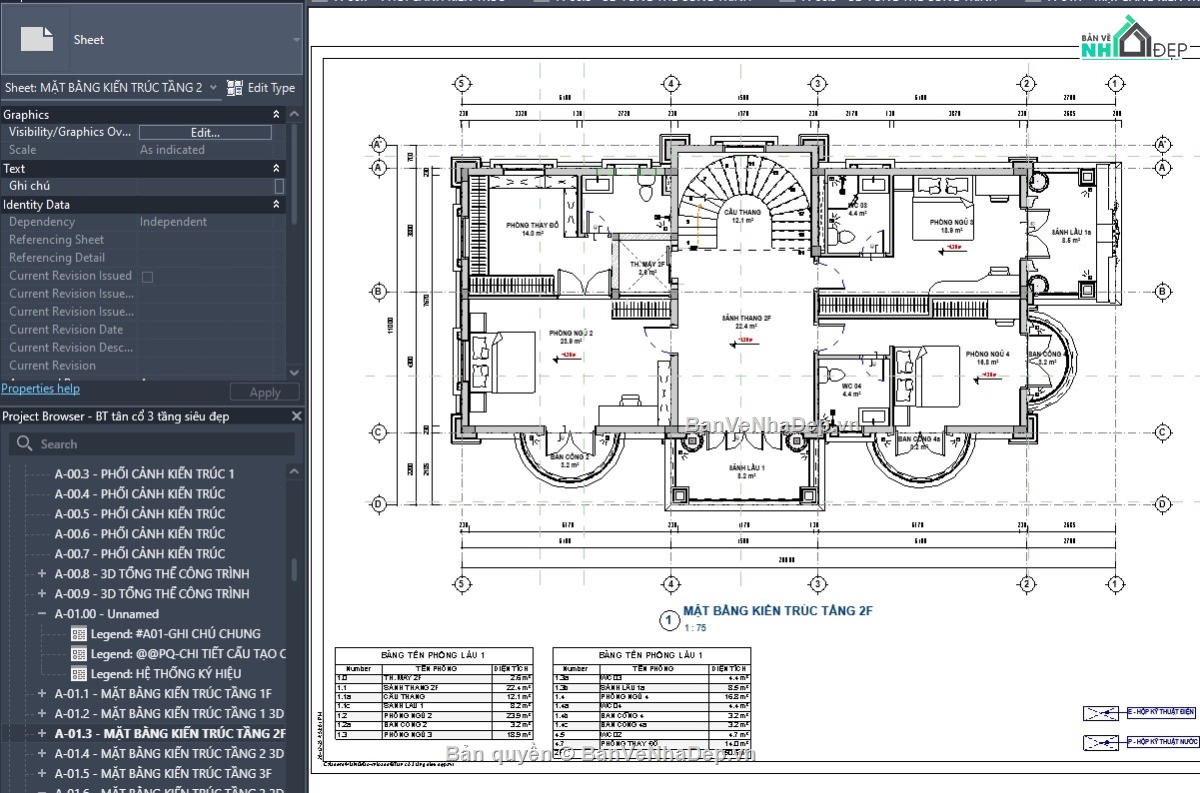Expand the A-01.3 sheet node

(x=42, y=733)
